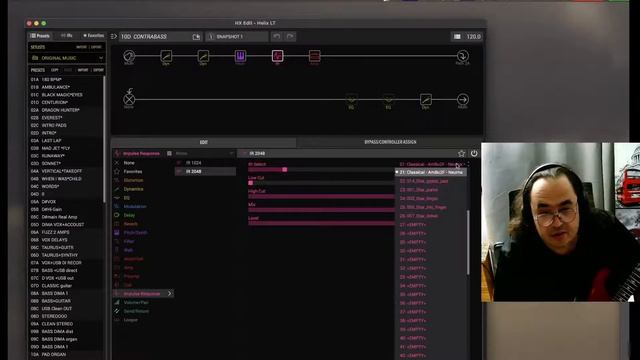
Task: Load preset 02A DRAGON HUNTER
Action: click(x=66, y=110)
